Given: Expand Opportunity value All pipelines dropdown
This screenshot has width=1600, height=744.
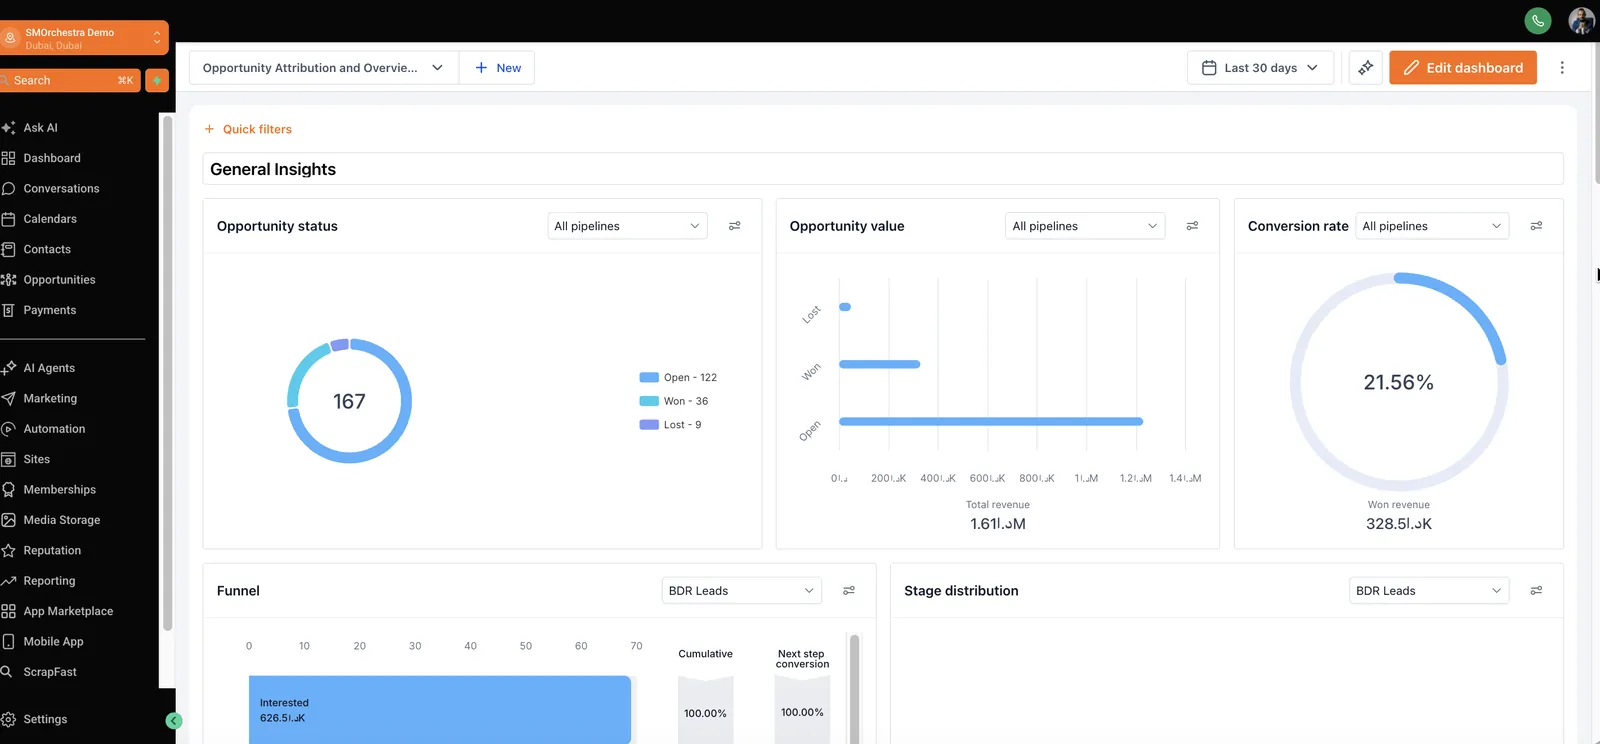Looking at the screenshot, I should 1085,226.
